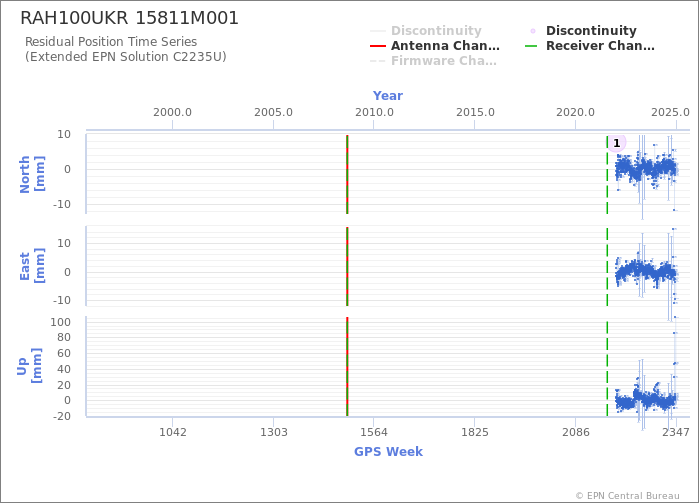Click the 2000.0 year tick label
The height and width of the screenshot is (504, 700).
pos(172,112)
